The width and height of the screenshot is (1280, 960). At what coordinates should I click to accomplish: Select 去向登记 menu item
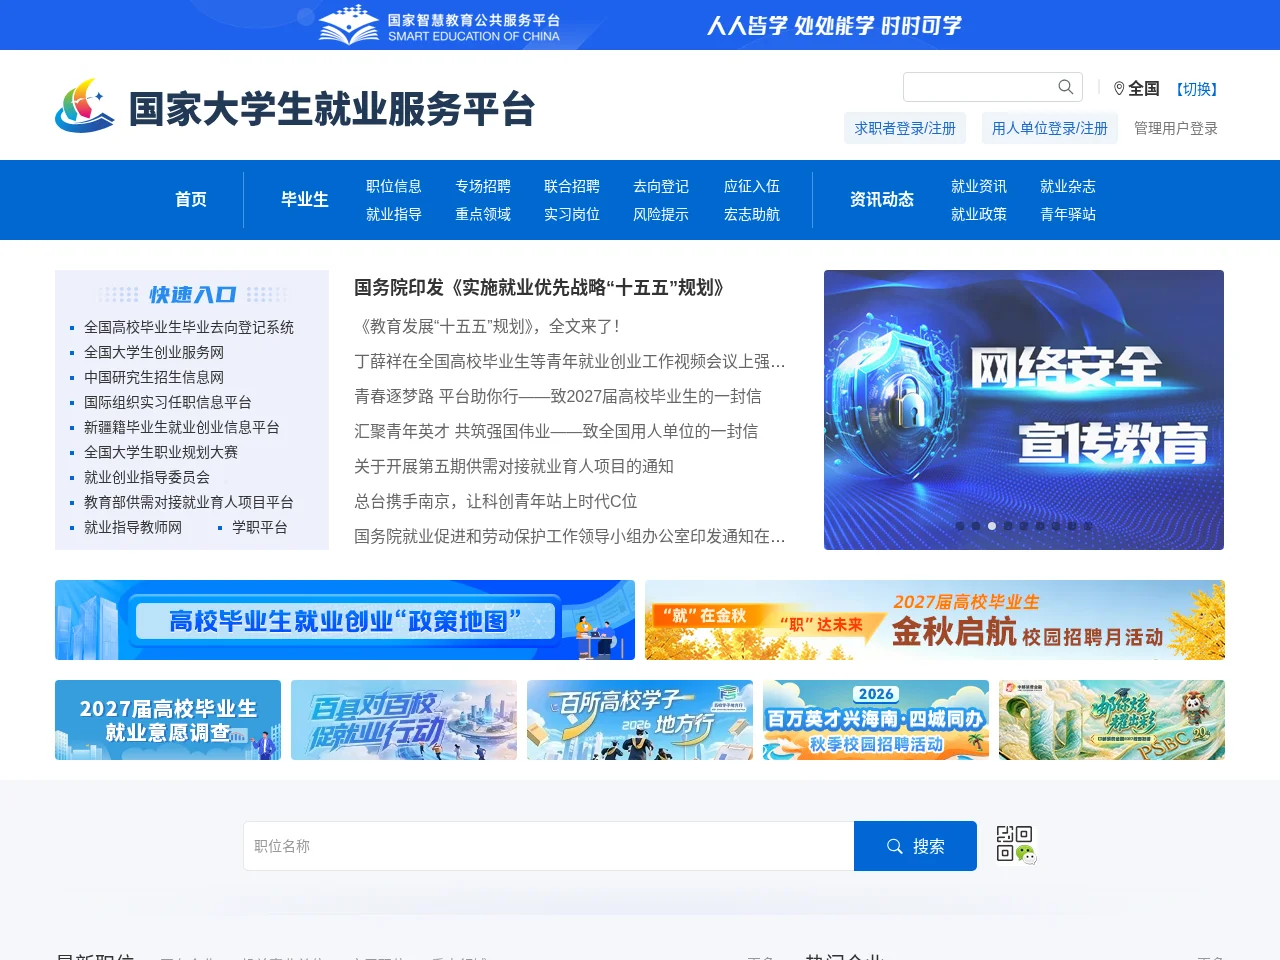click(661, 186)
